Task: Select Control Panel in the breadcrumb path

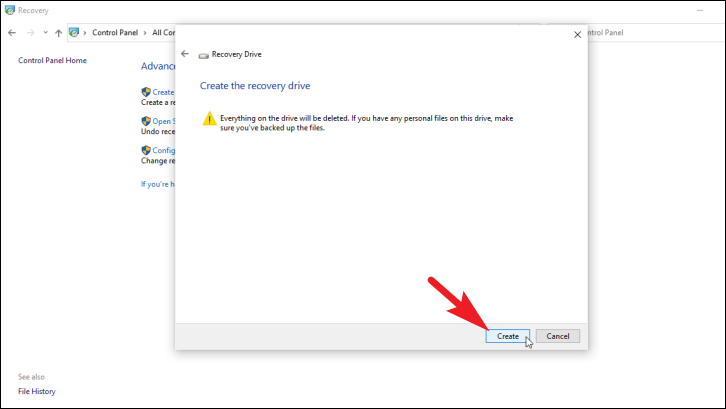Action: coord(115,32)
